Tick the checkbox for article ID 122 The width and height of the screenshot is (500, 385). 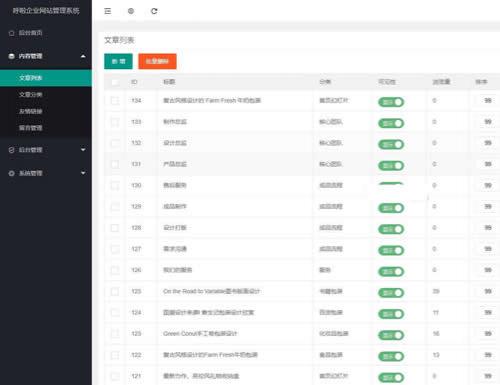tap(115, 355)
